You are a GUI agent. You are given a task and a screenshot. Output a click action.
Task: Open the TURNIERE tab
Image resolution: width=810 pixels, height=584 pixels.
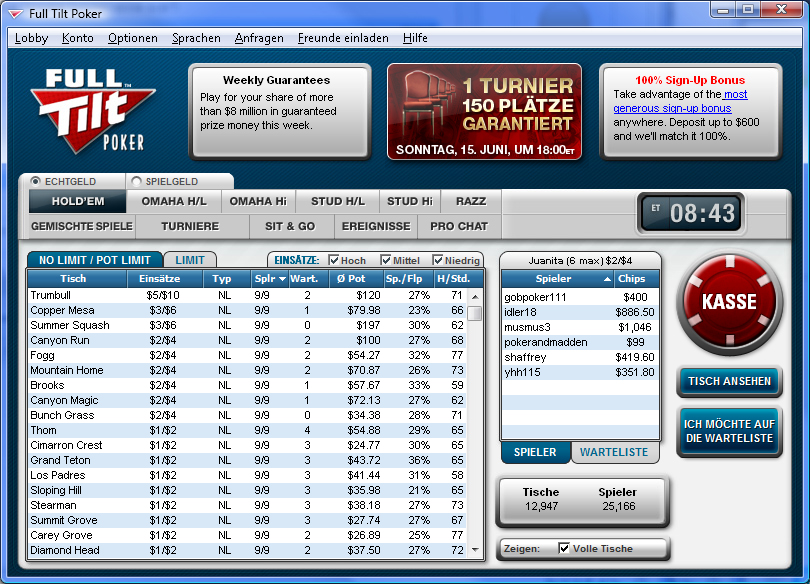190,226
